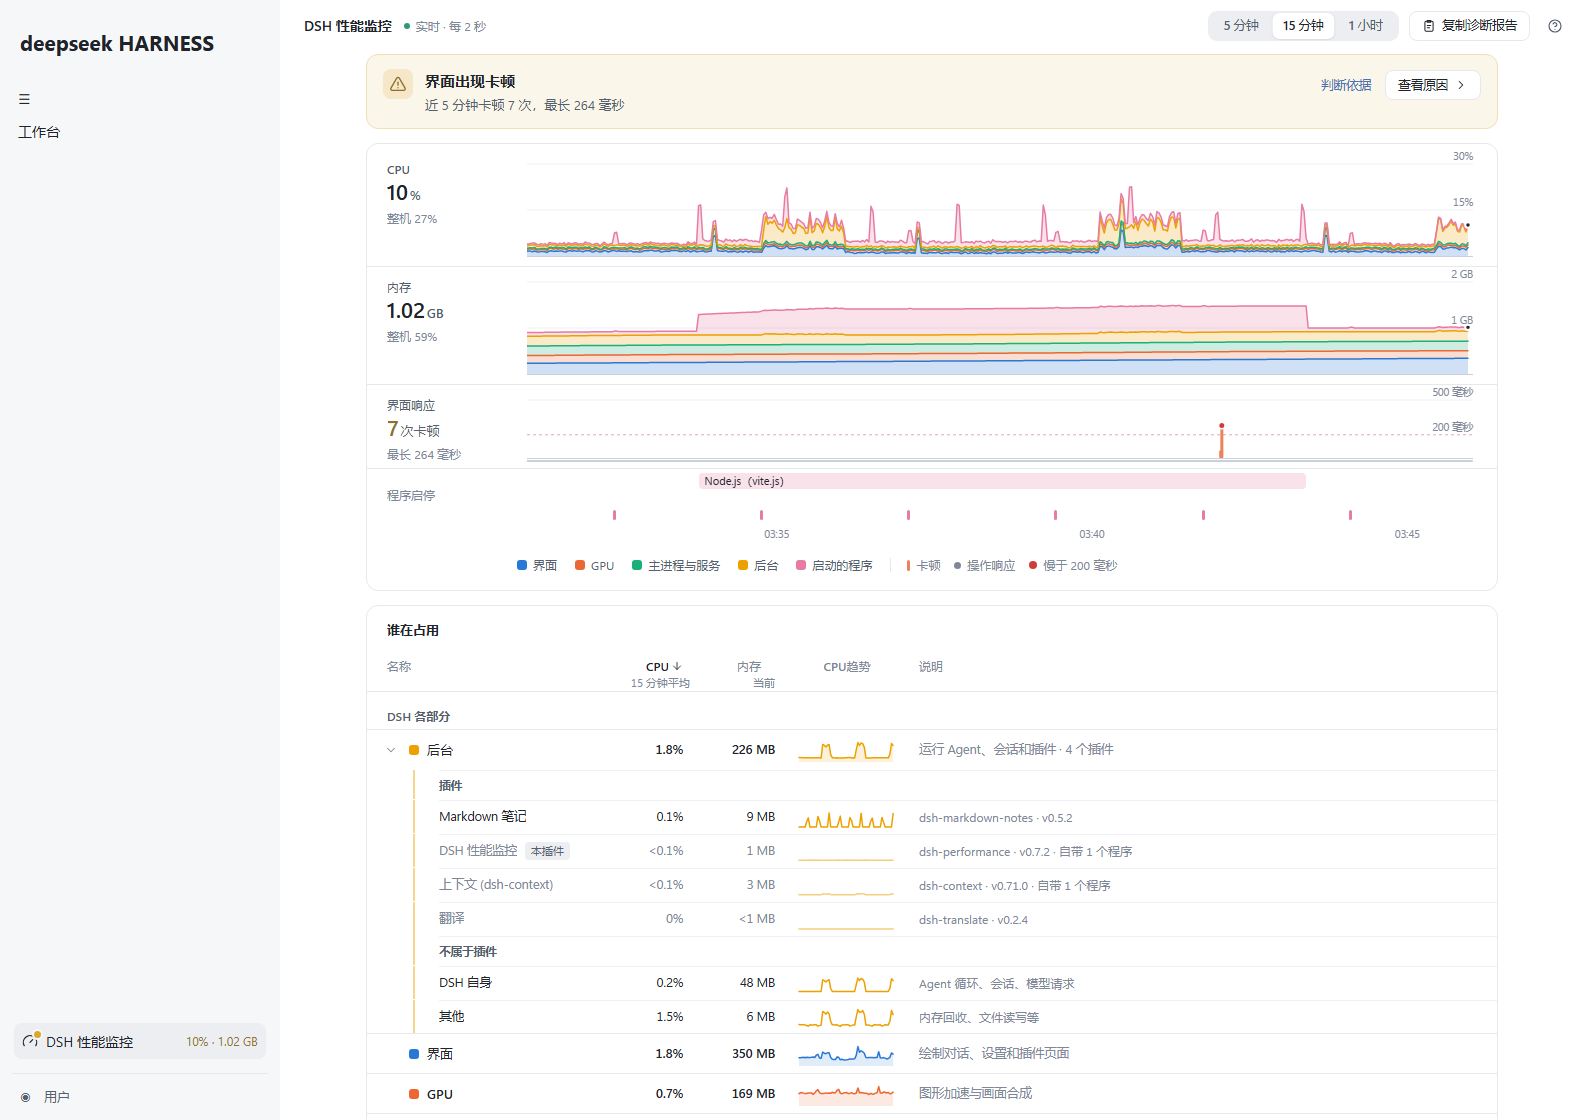Toggle the sidebar hamburger menu icon
Screen dimensions: 1584x1120
[x=24, y=99]
